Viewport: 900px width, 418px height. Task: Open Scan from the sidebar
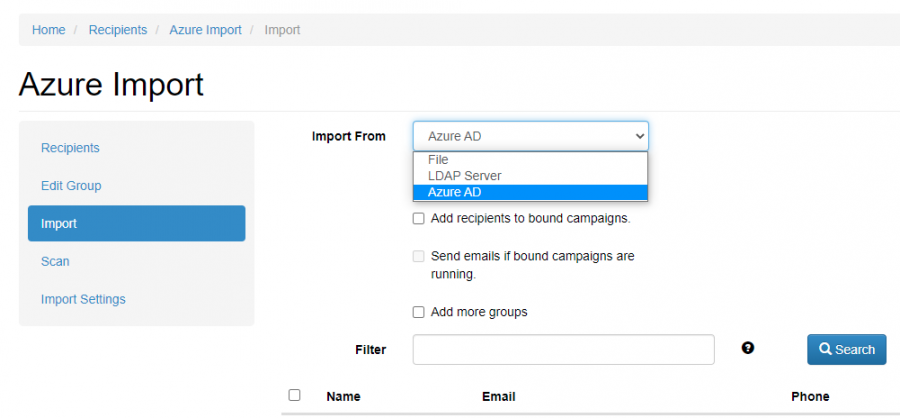point(55,261)
